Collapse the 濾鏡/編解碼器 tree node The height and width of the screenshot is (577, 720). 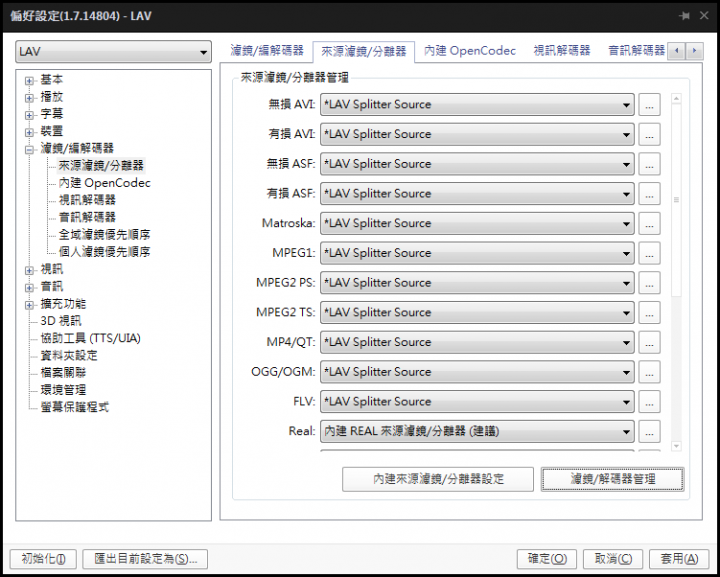(29, 149)
